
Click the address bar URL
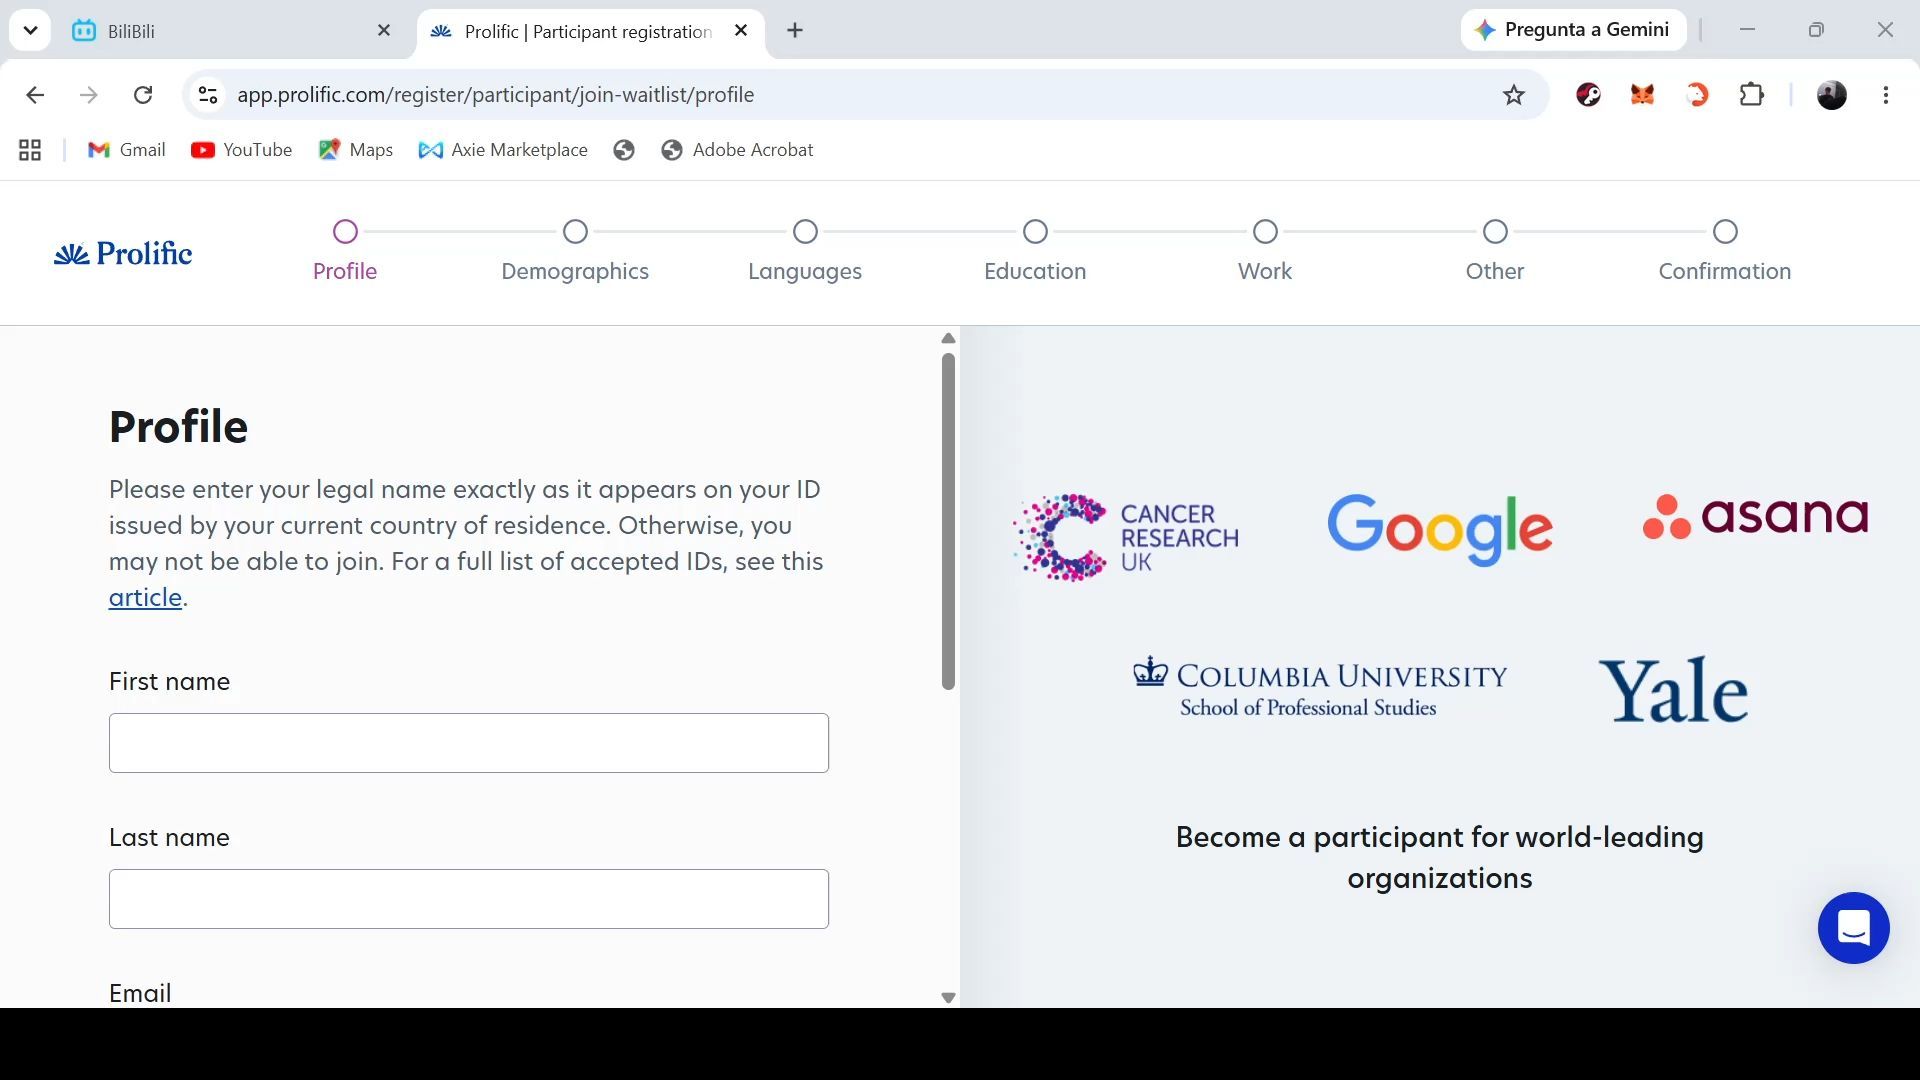tap(496, 95)
